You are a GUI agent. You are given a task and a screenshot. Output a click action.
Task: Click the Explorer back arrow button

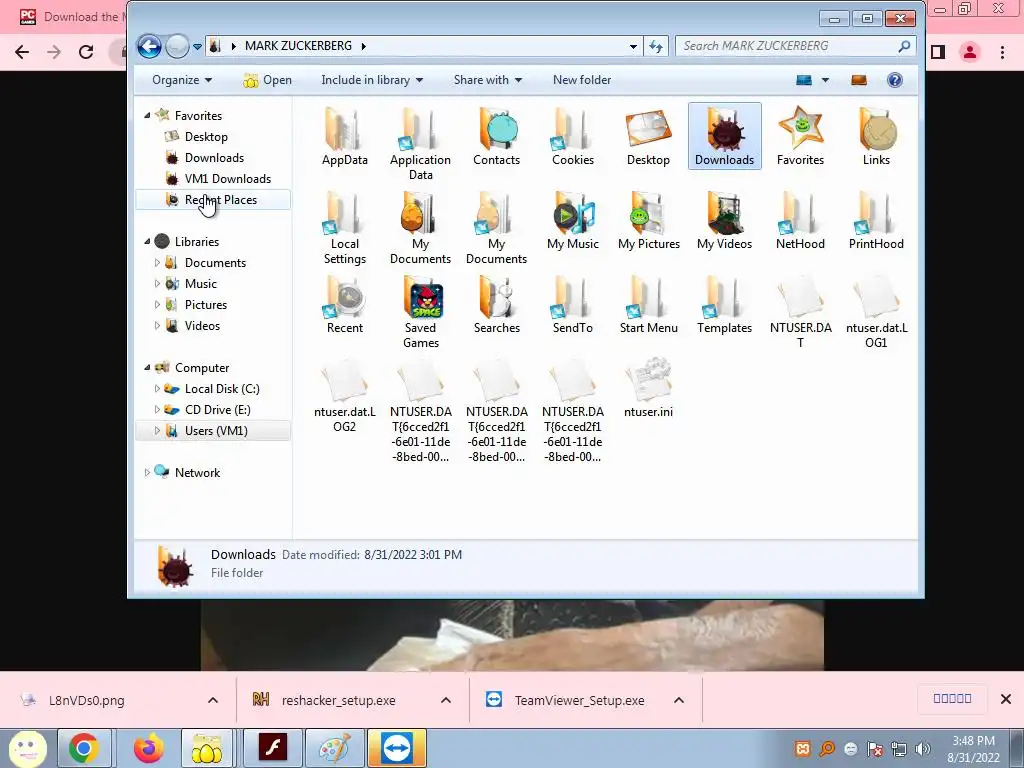click(x=149, y=46)
